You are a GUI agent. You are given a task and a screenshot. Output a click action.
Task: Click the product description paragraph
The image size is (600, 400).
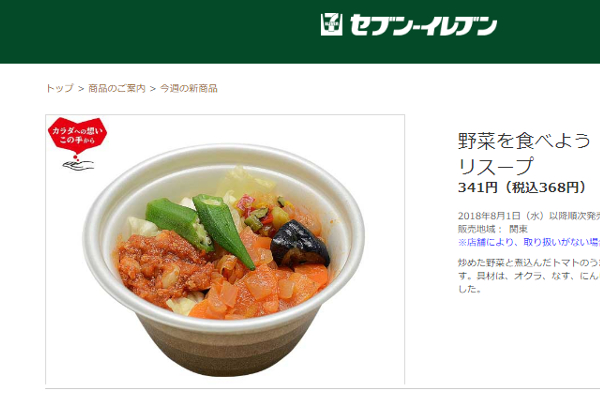pos(529,276)
